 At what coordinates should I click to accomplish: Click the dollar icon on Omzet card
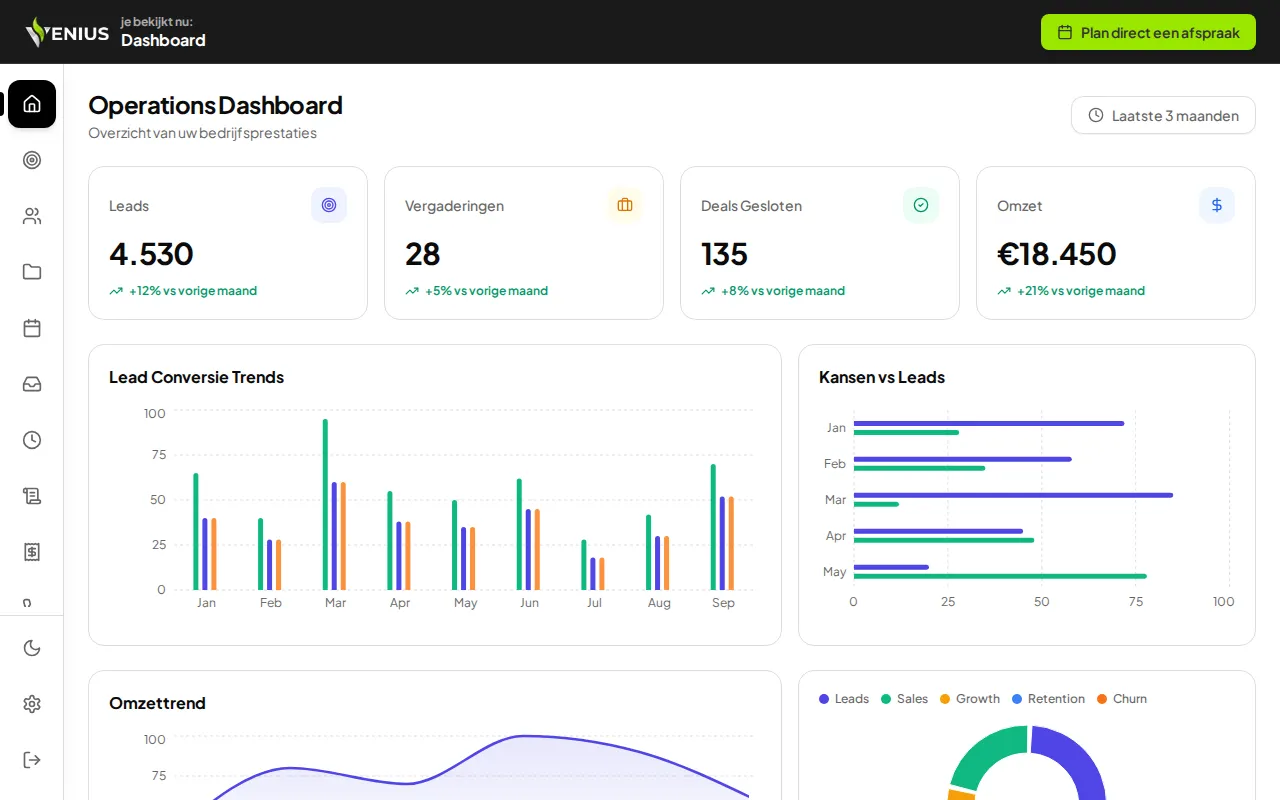click(1217, 205)
